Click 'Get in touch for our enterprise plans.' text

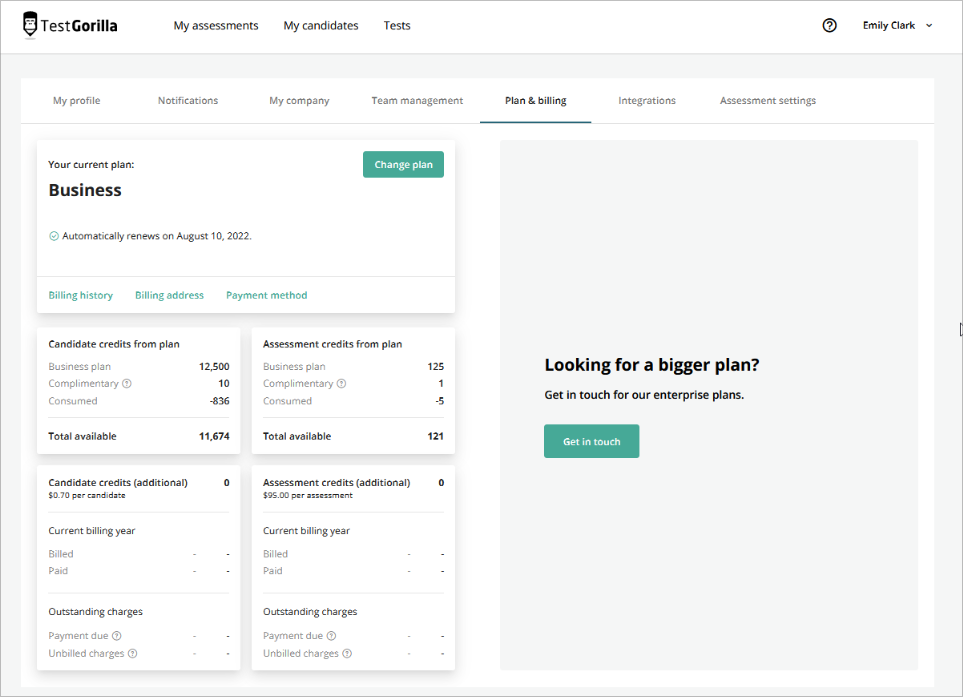coord(644,395)
